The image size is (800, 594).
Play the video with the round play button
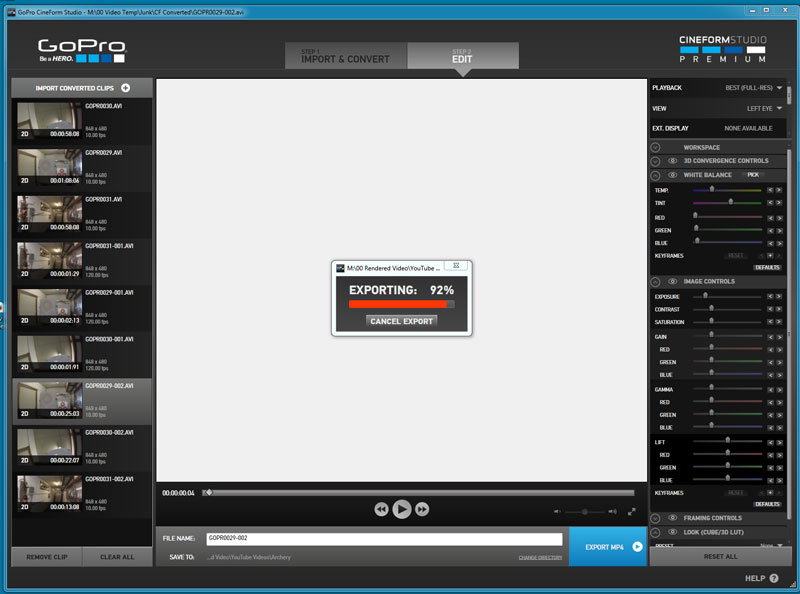pyautogui.click(x=402, y=509)
